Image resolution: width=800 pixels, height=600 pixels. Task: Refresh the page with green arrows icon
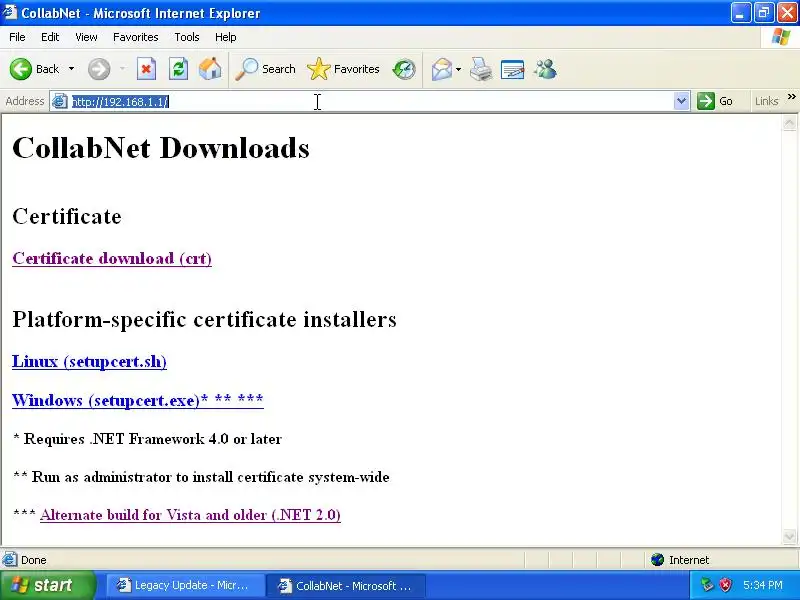(x=179, y=69)
